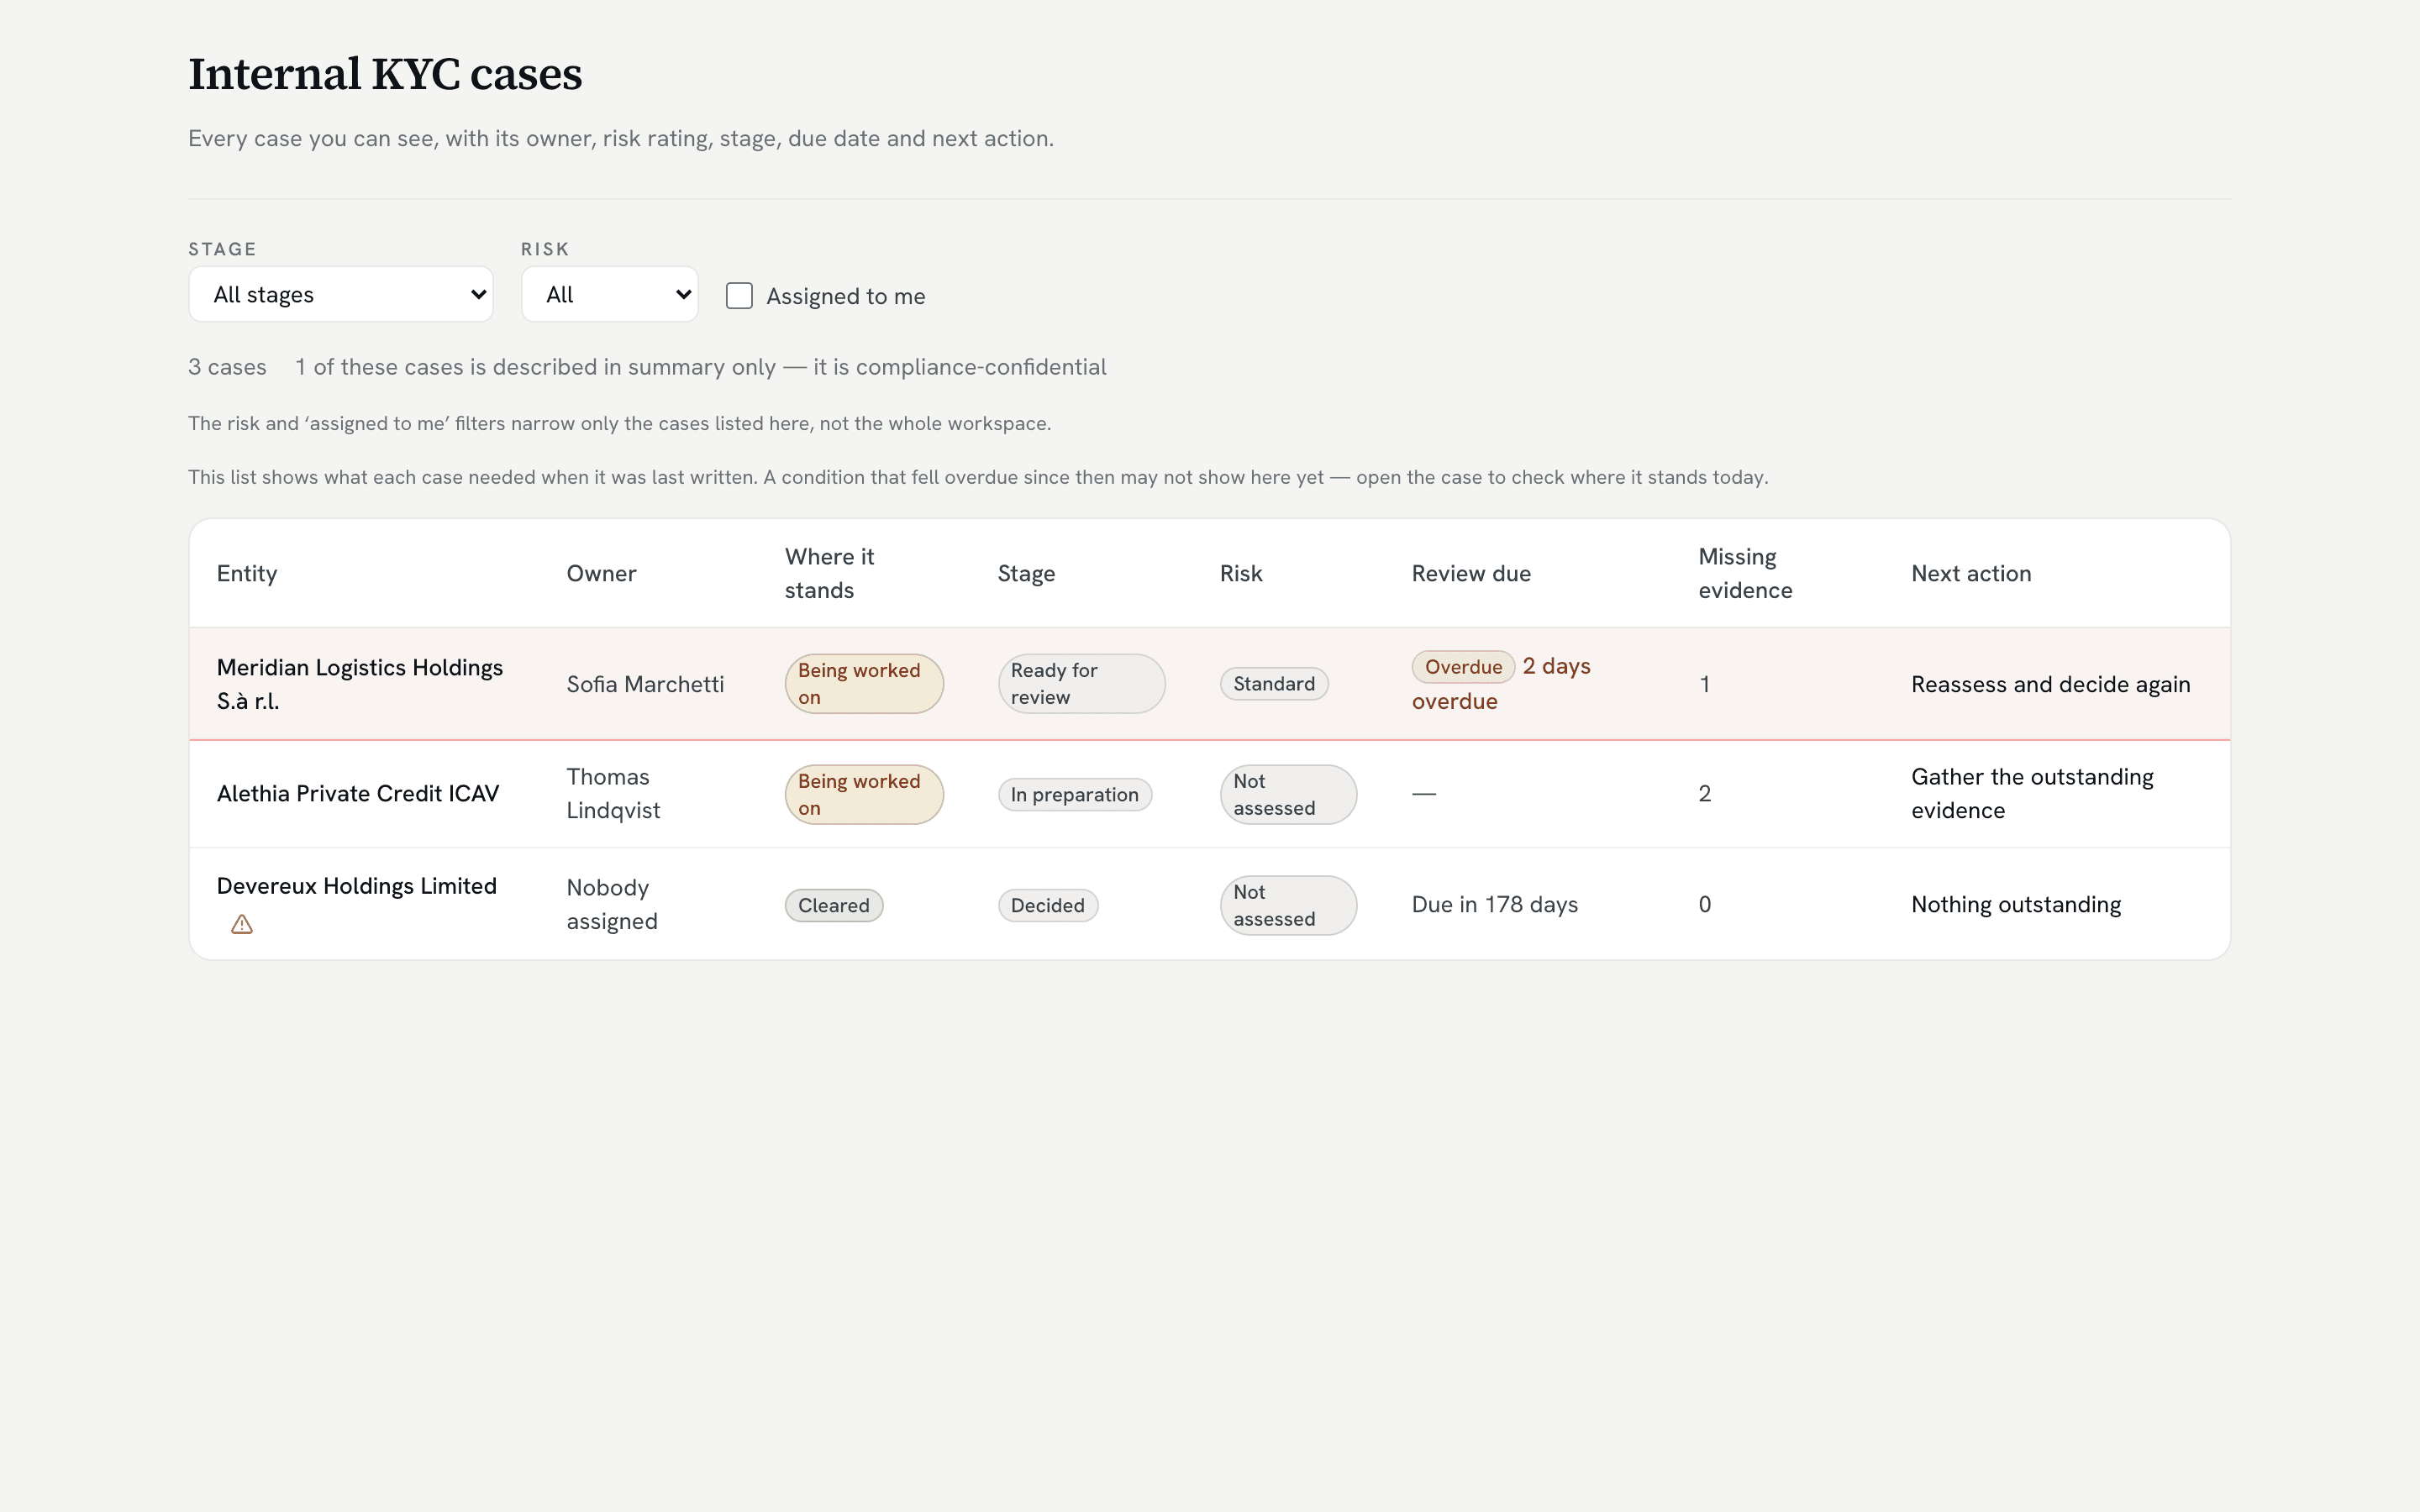Screen dimensions: 2420x1512
Task: Click the Due in 178 days text
Action: point(1495,904)
